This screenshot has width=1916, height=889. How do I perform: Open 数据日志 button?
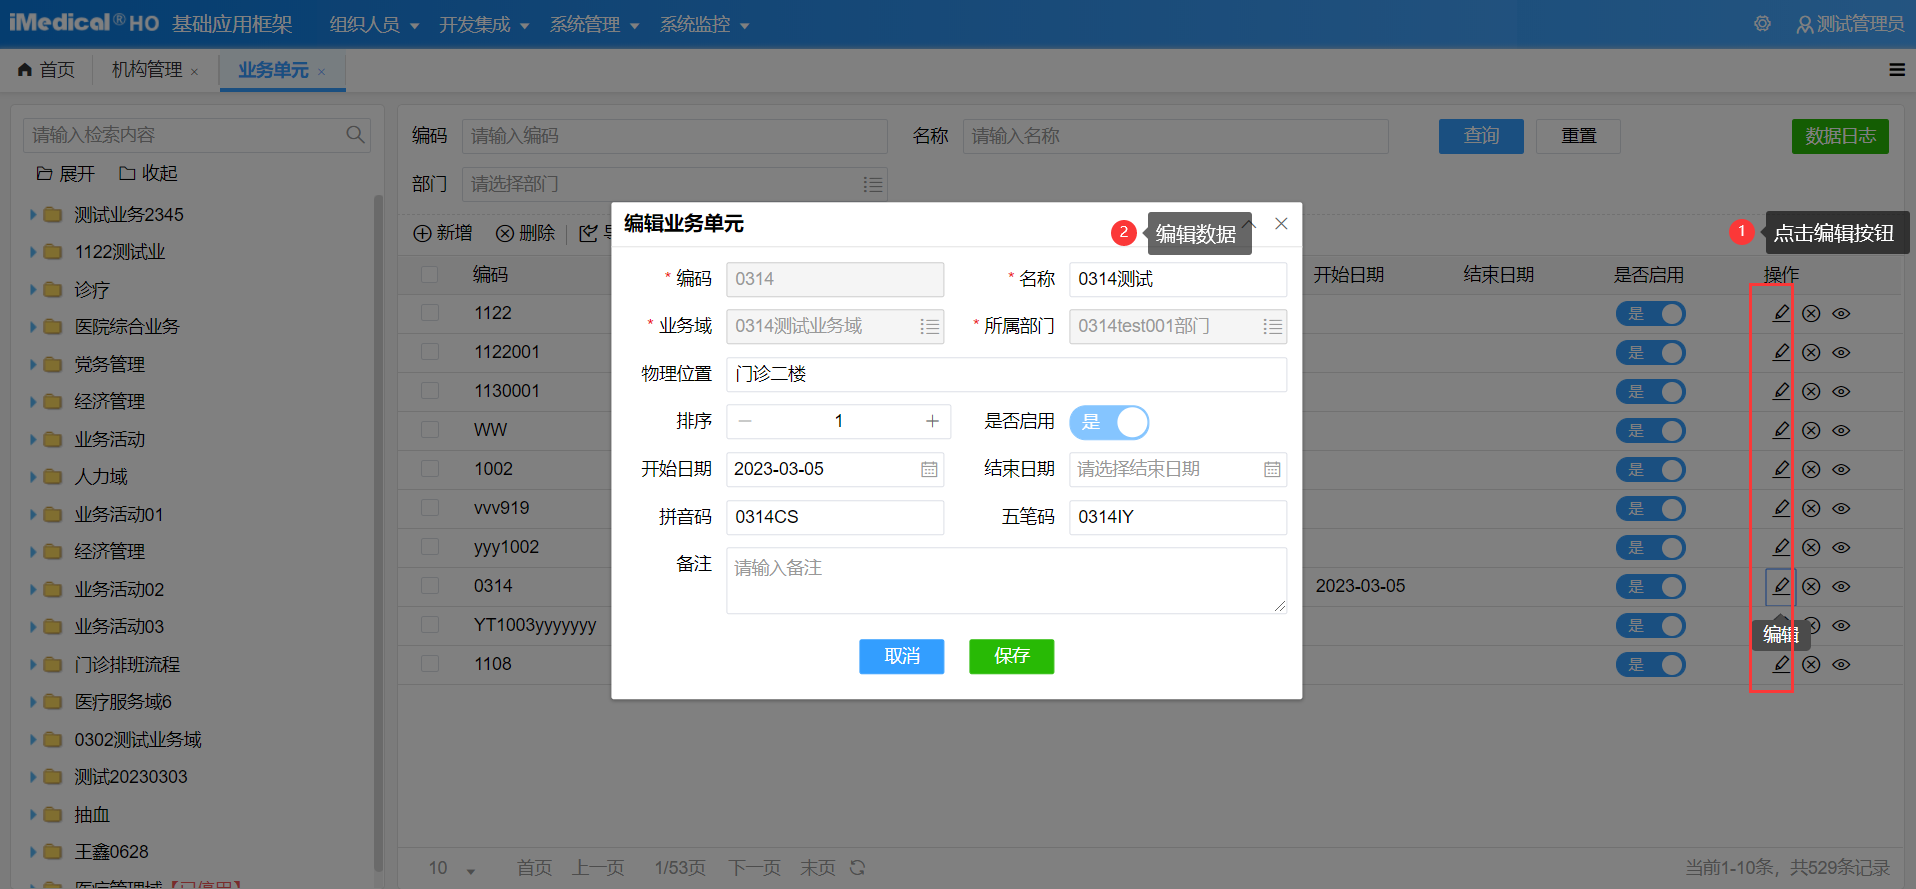point(1840,136)
